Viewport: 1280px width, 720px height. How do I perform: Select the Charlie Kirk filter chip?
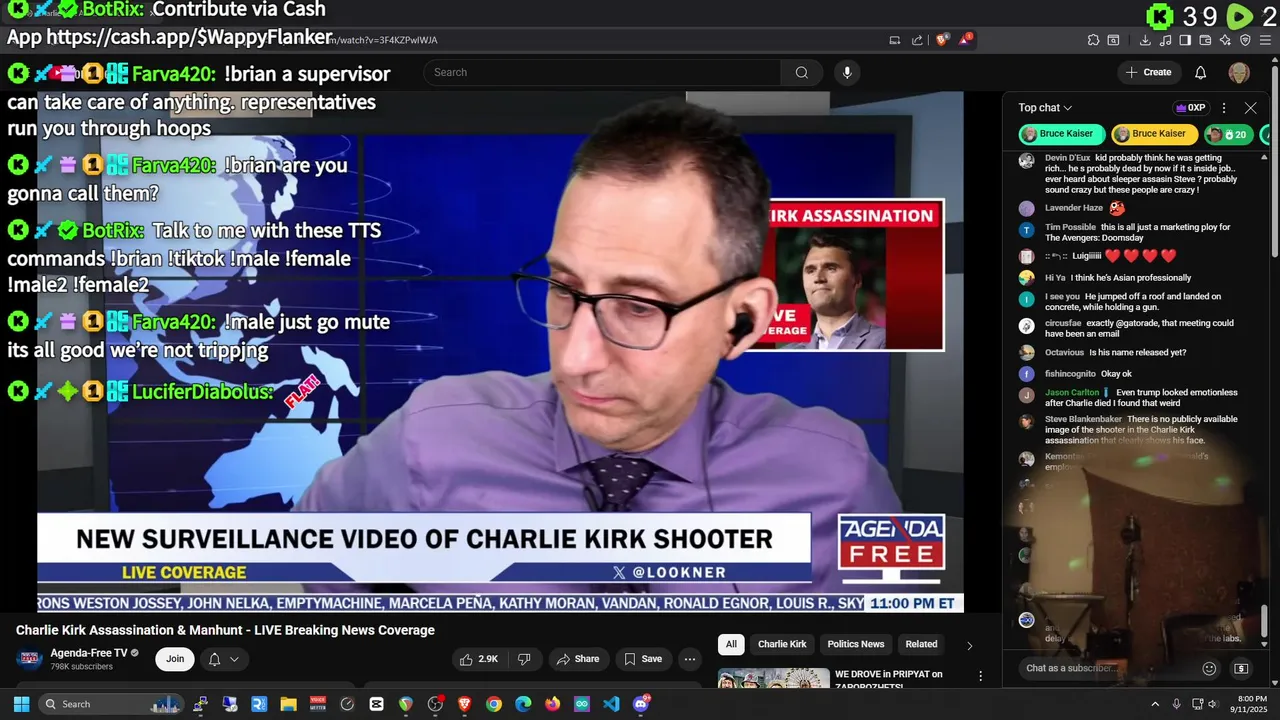click(x=782, y=644)
